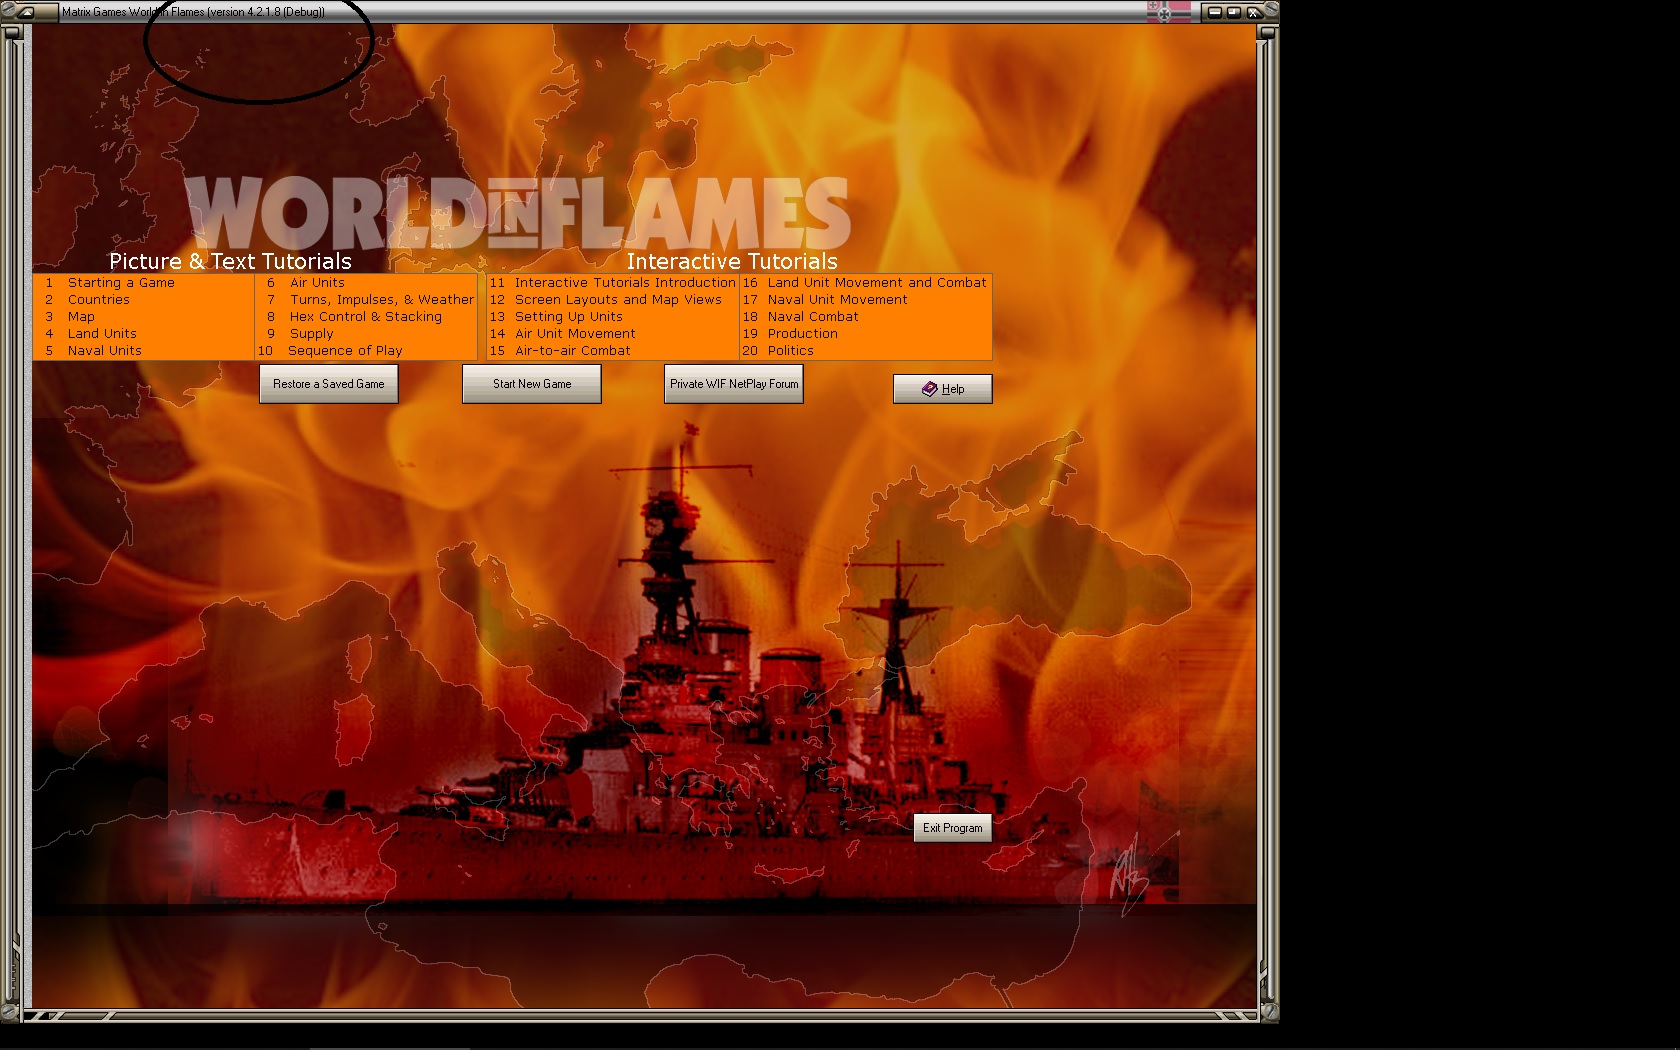Open the Help with the book icon
The image size is (1680, 1050).
[x=941, y=388]
